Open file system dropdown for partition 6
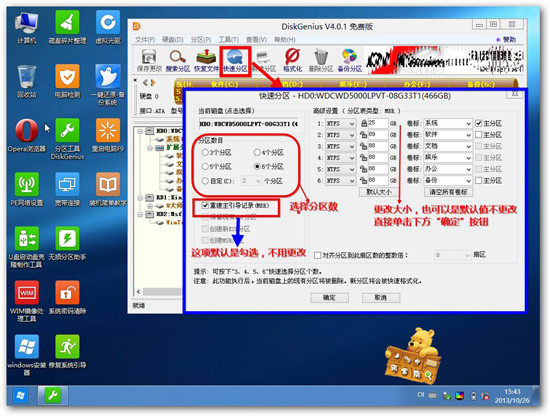 (x=340, y=181)
